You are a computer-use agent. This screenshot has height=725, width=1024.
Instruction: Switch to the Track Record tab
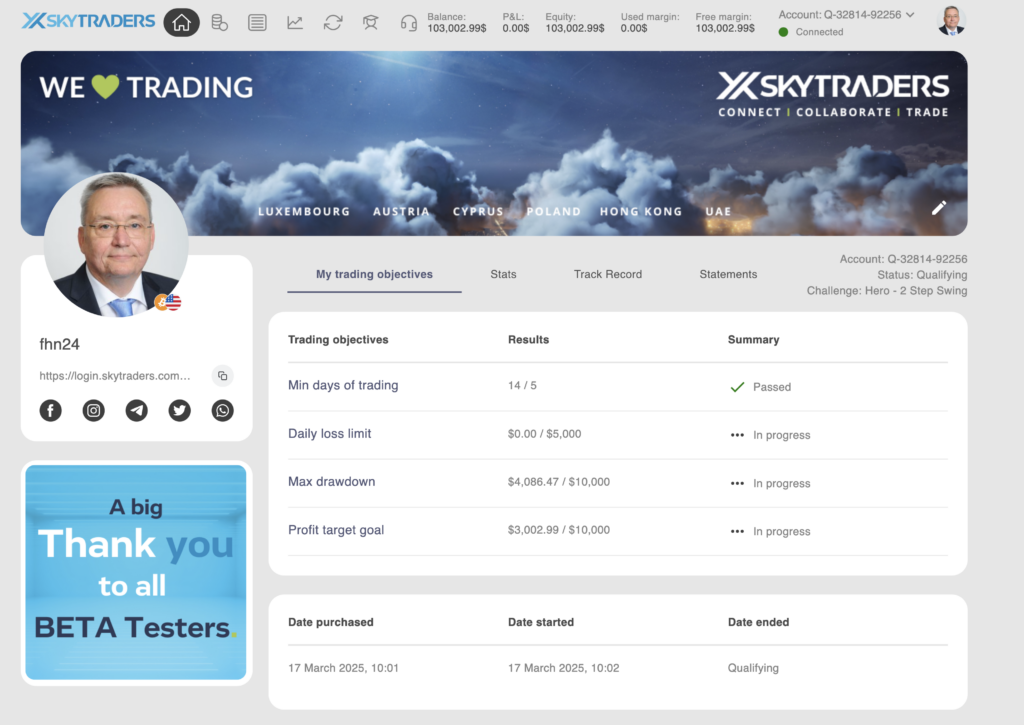click(608, 274)
